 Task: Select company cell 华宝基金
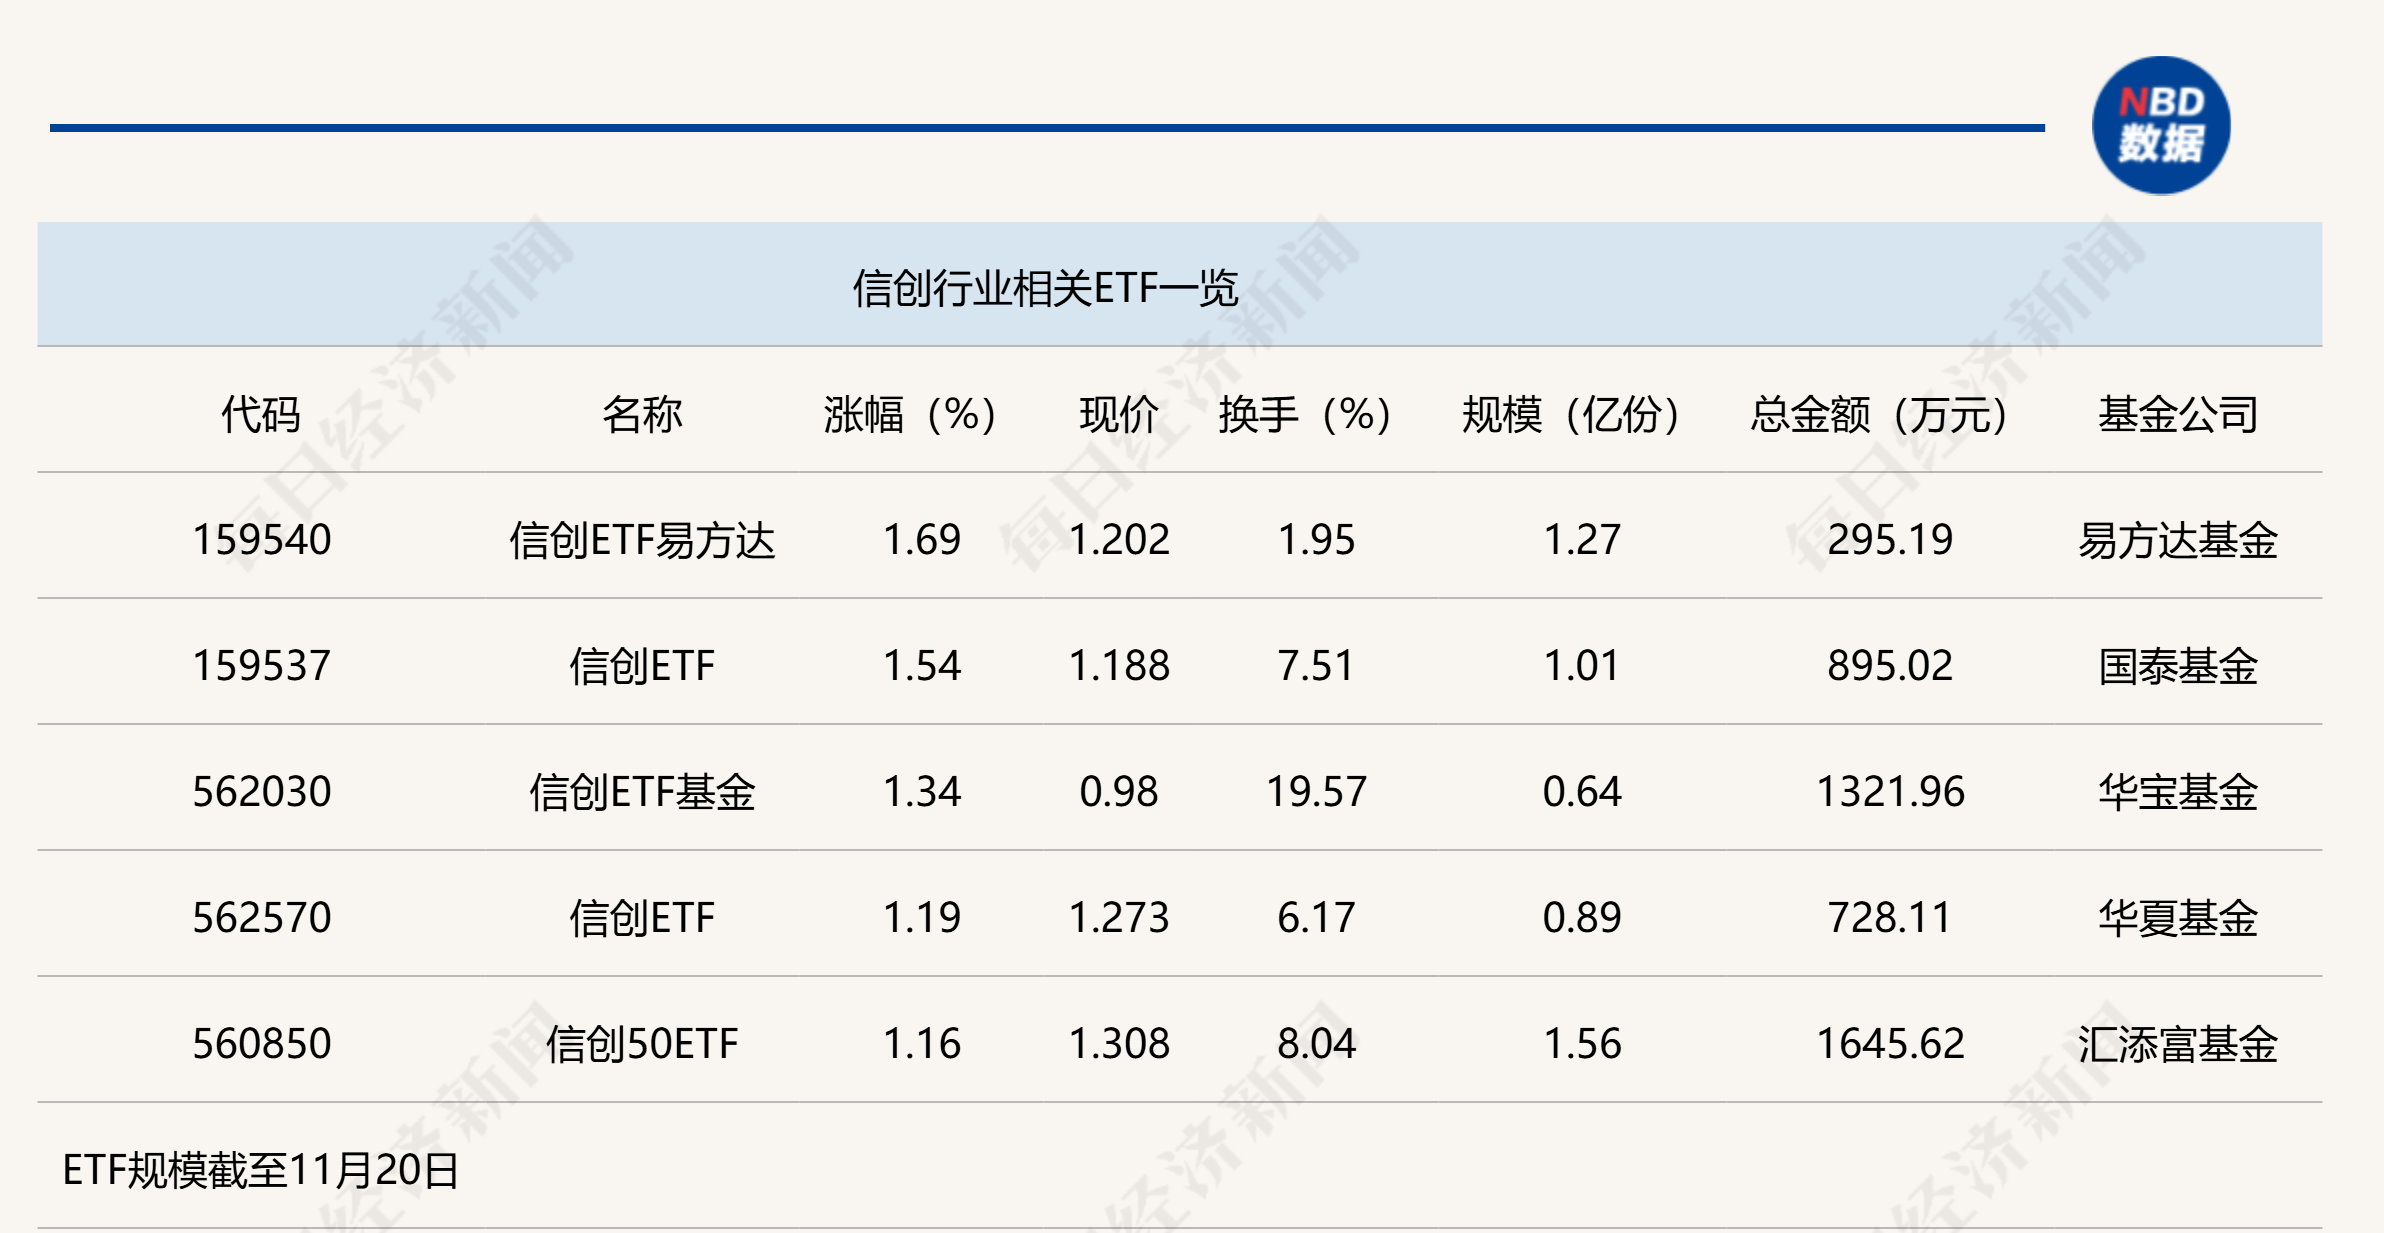pos(2178,792)
